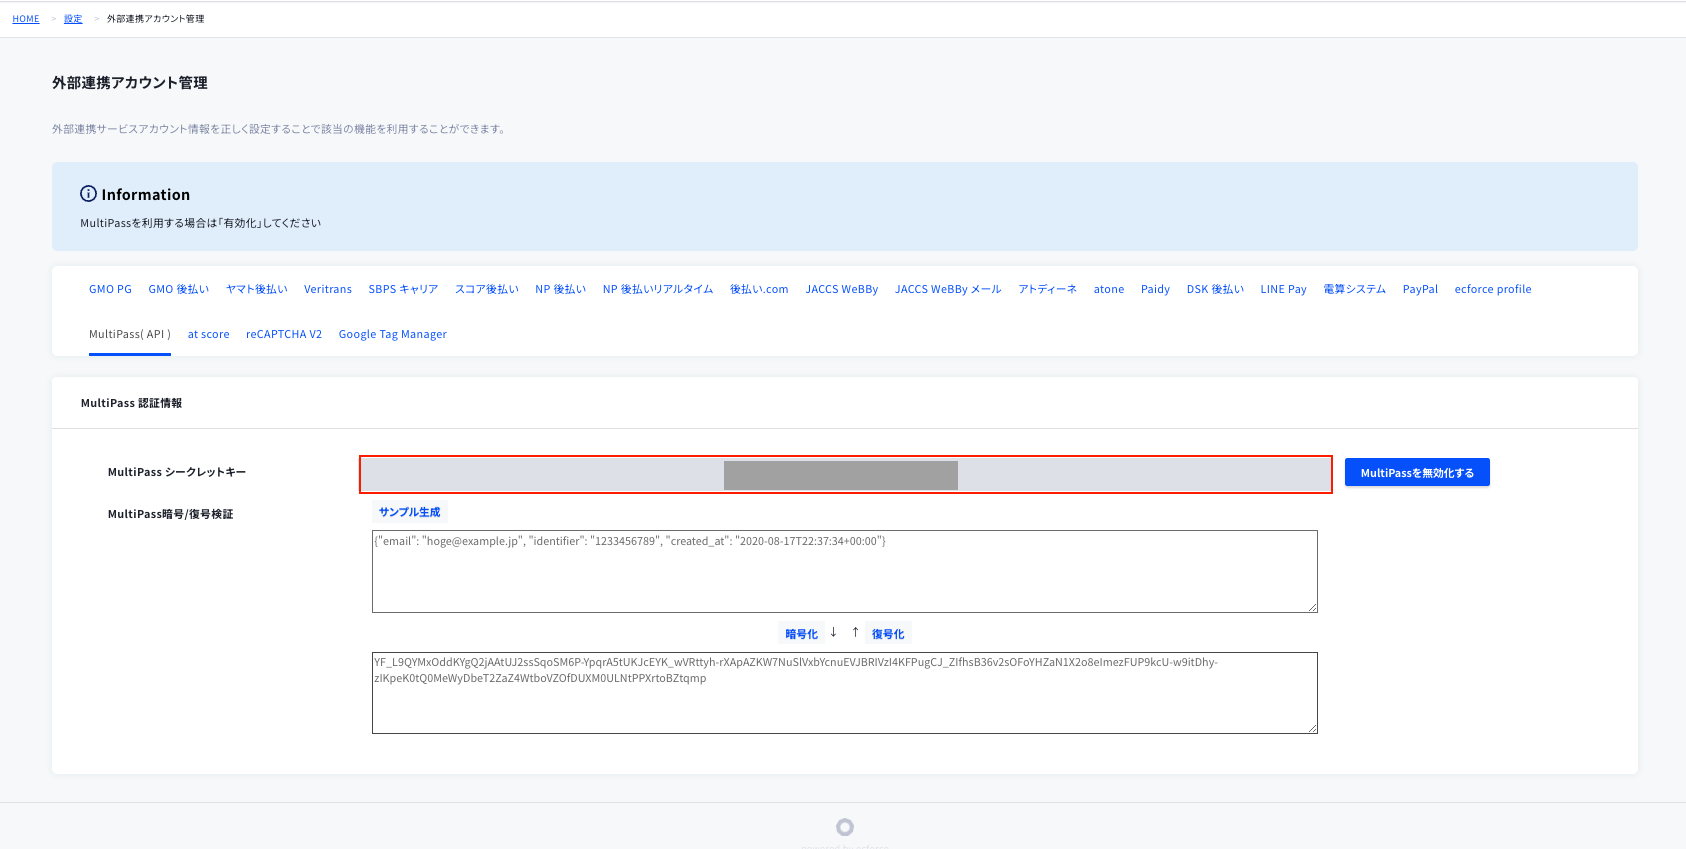This screenshot has width=1686, height=849.
Task: Switch to the GMO PG tab
Action: pos(110,289)
